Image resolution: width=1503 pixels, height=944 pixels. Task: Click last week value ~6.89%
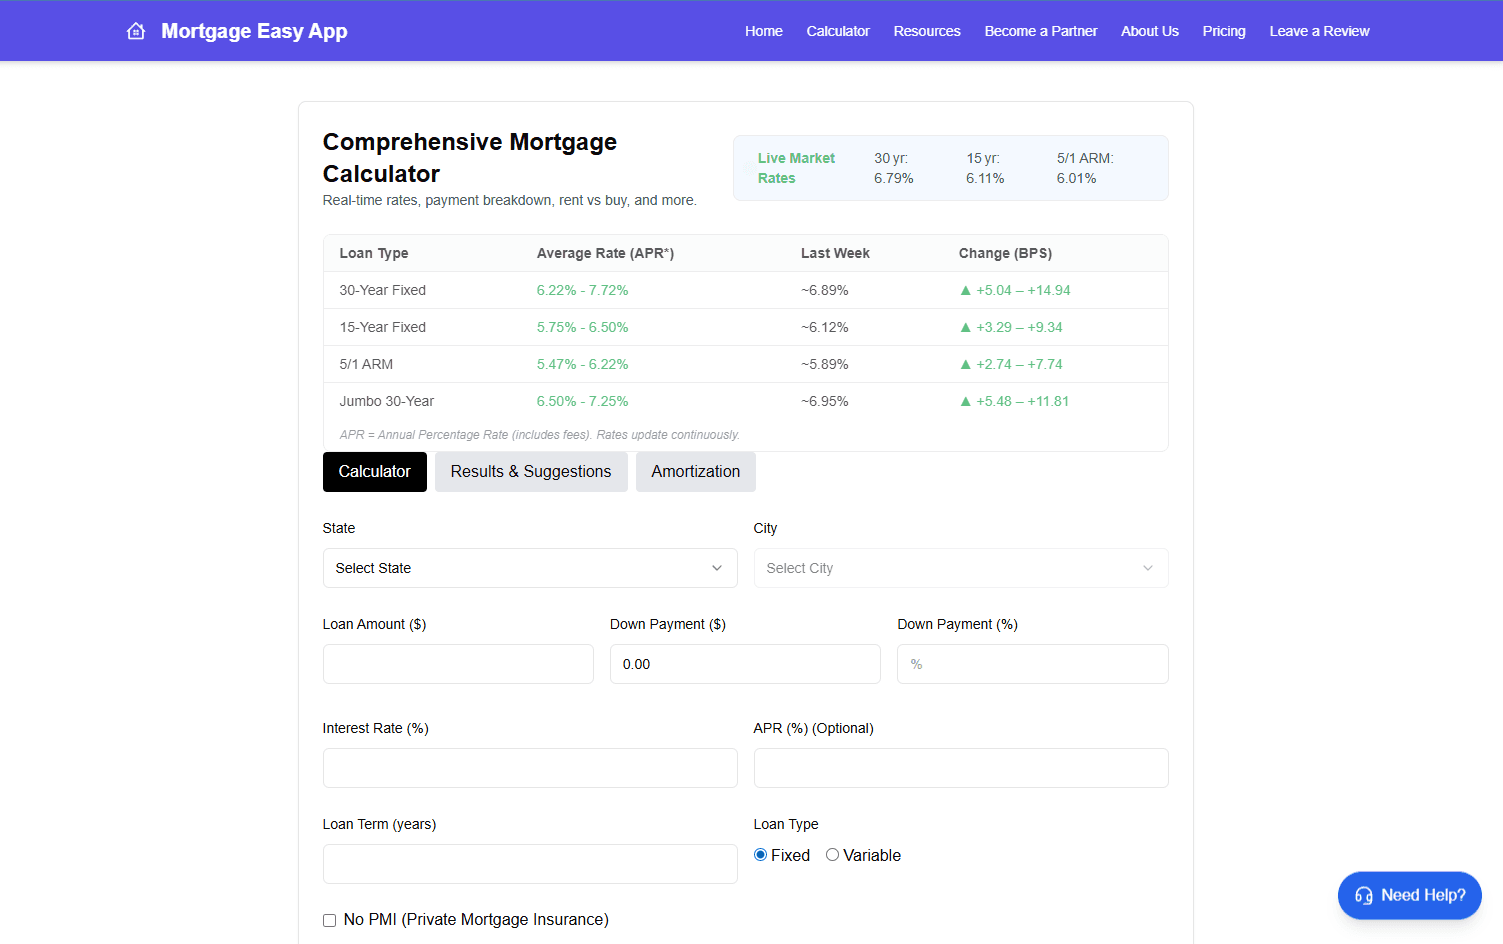(825, 290)
